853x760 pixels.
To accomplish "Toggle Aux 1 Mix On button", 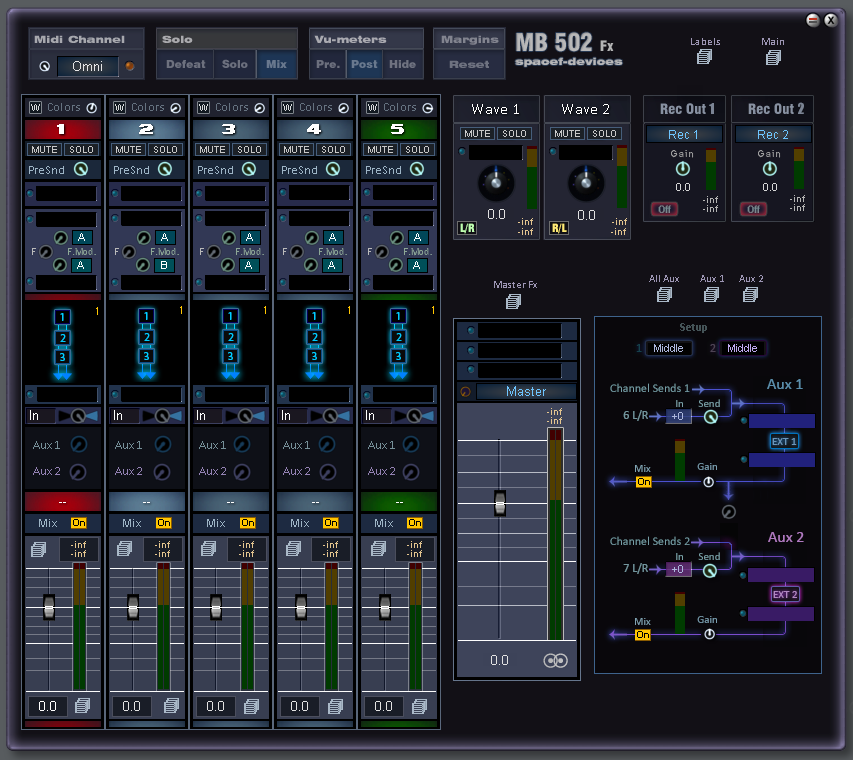I will 644,481.
